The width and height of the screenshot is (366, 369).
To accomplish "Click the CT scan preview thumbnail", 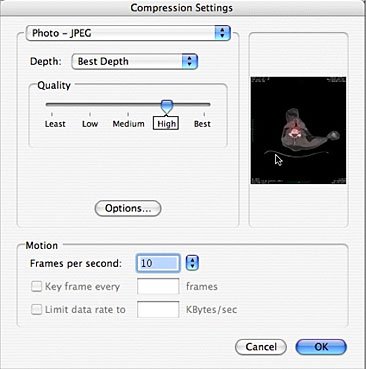I will click(298, 130).
